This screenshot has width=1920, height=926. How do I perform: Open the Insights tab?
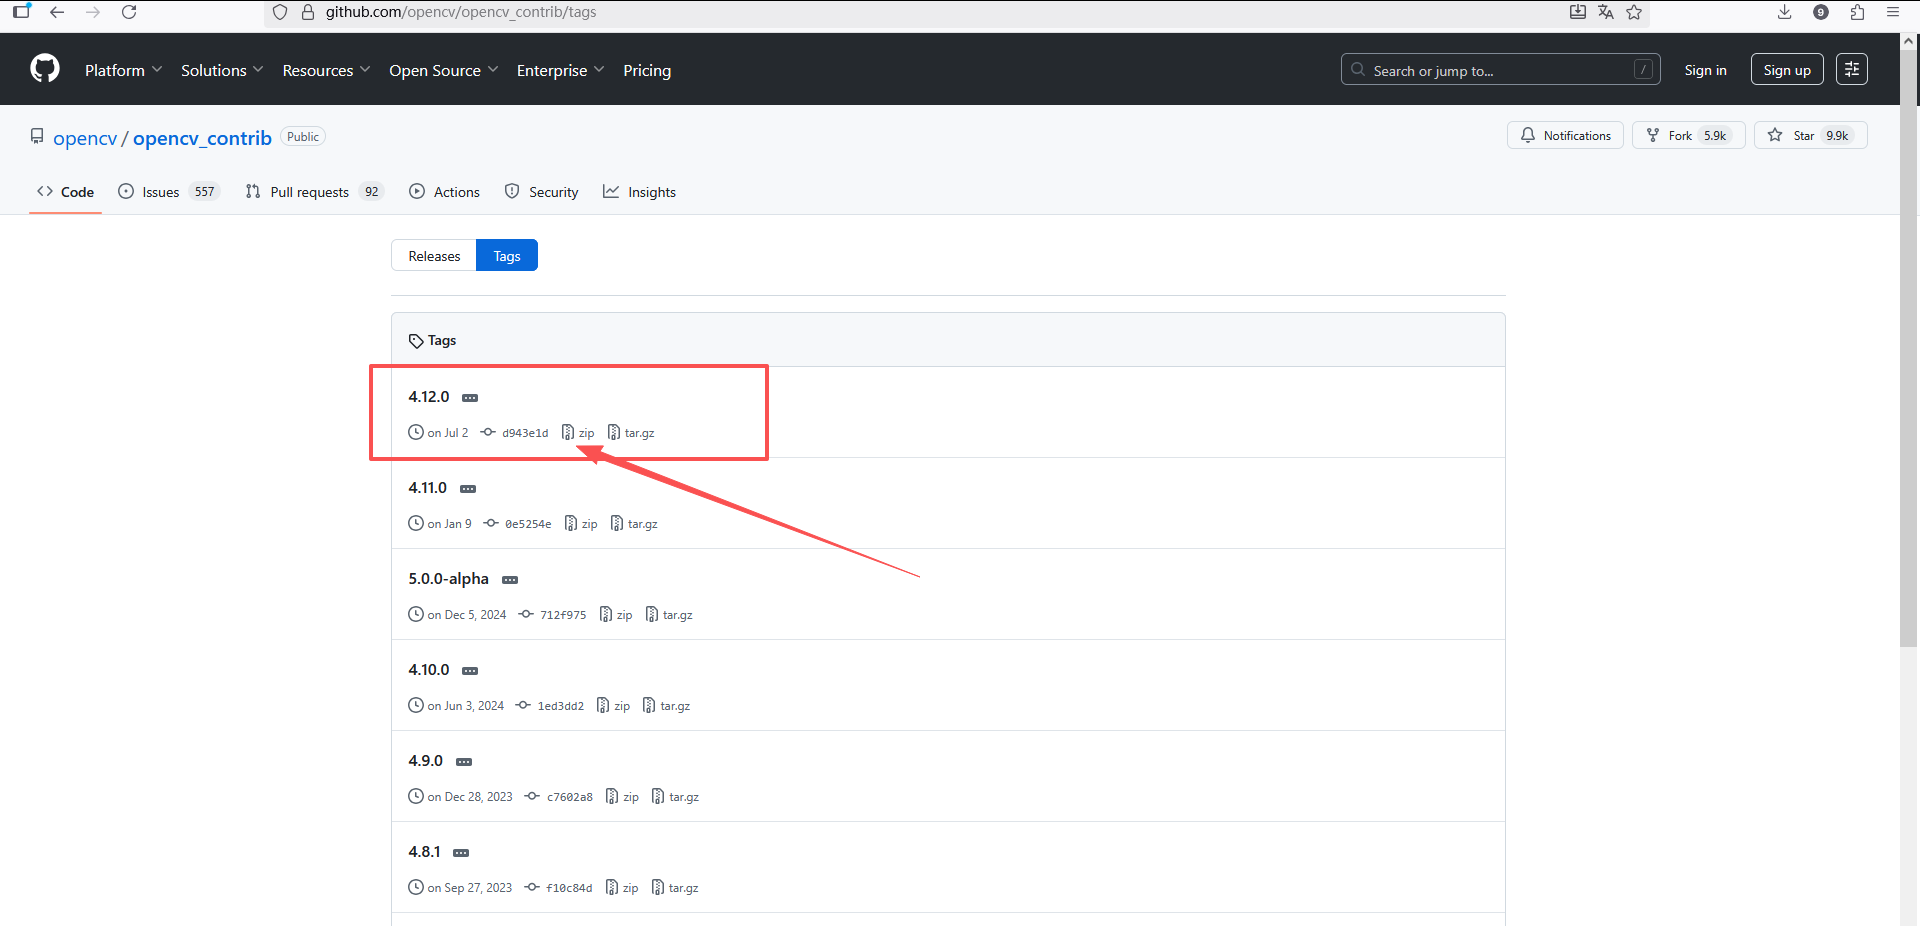coord(639,192)
